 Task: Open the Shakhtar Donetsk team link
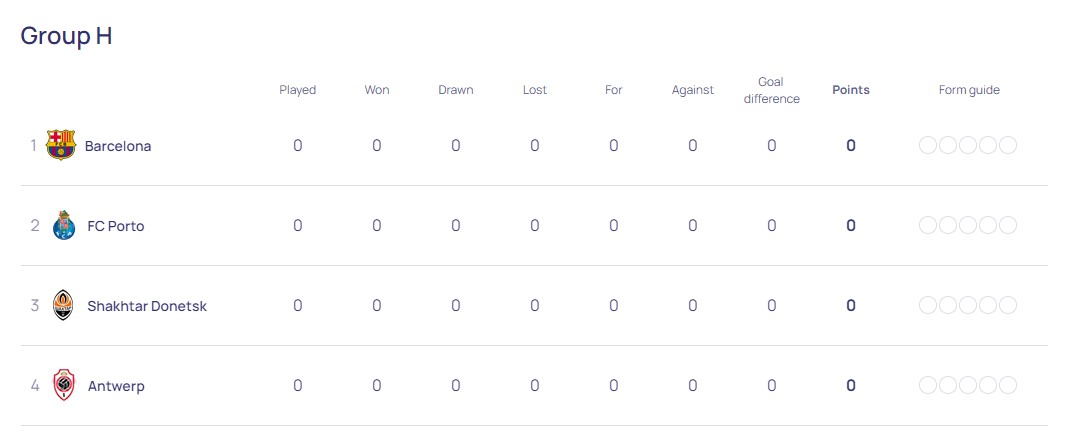click(147, 306)
